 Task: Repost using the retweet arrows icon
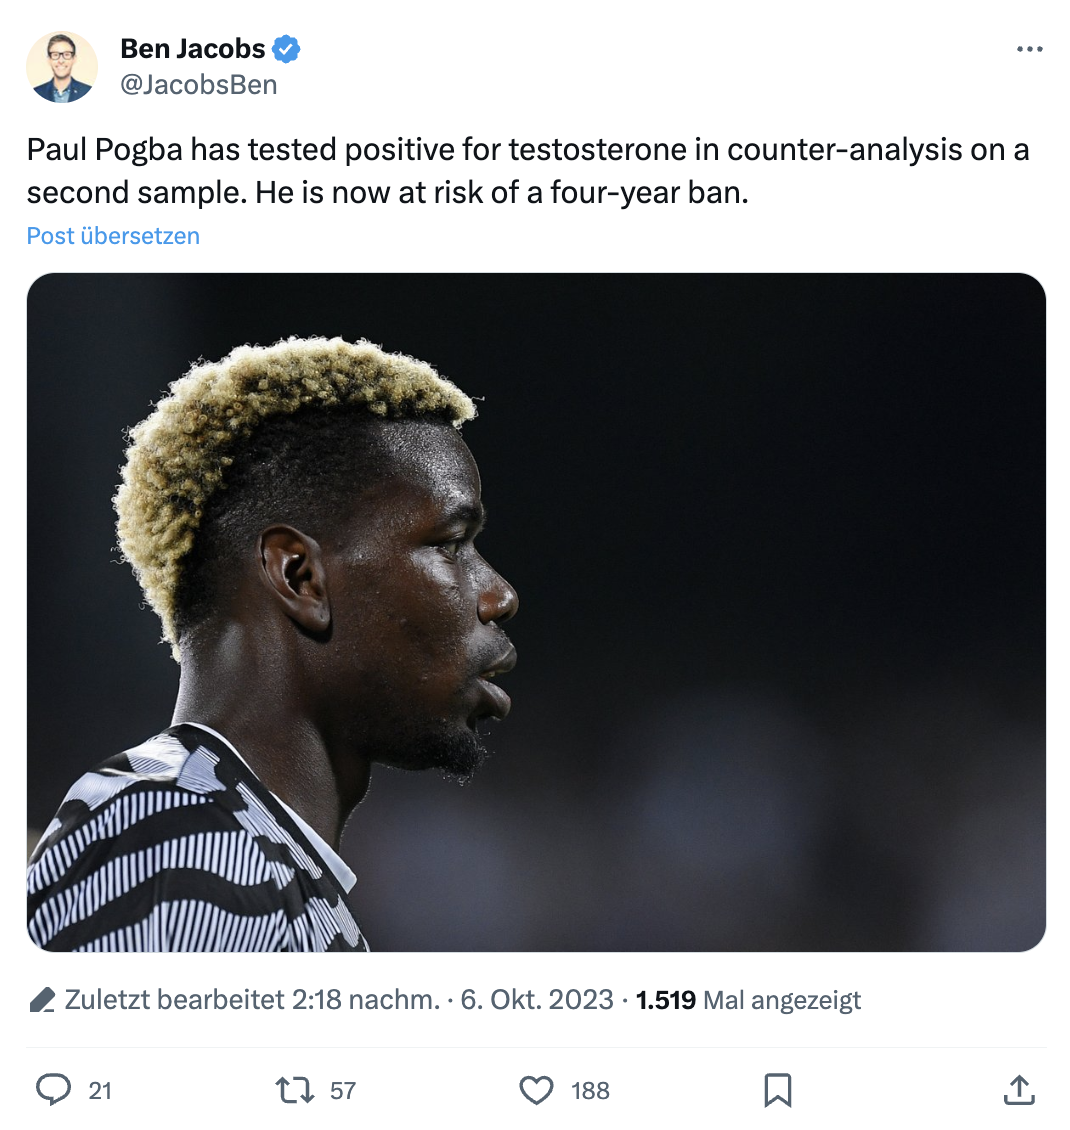295,1090
